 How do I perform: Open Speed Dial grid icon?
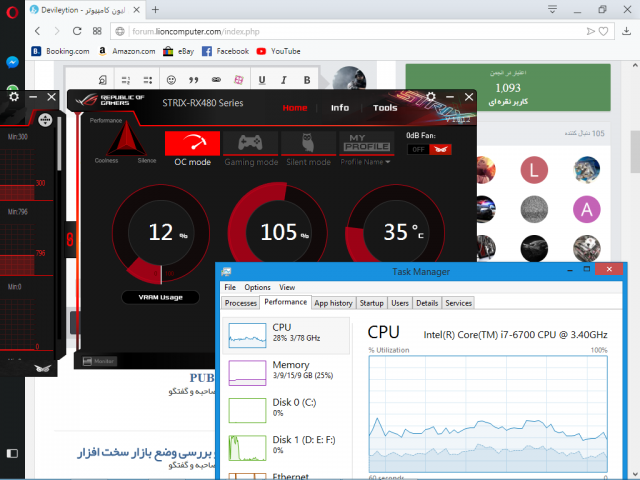(x=97, y=31)
